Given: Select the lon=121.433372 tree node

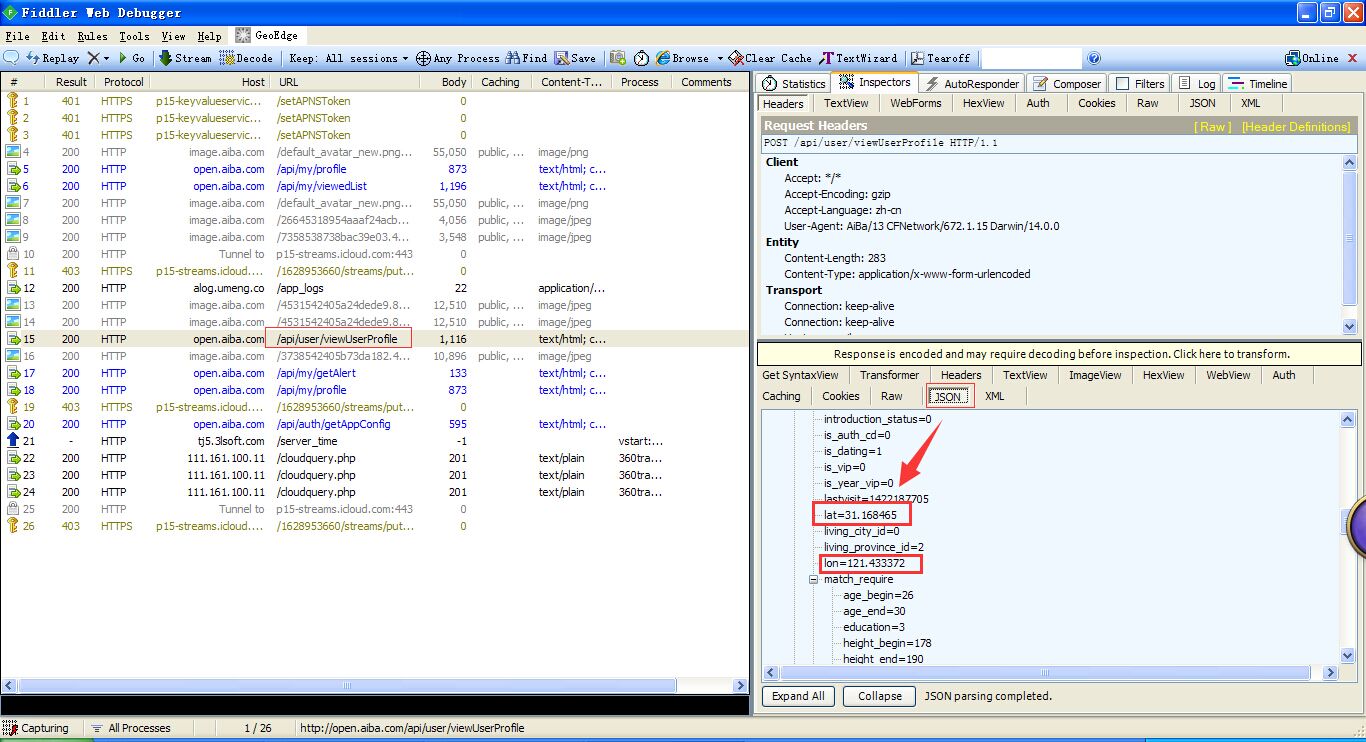Looking at the screenshot, I should click(865, 563).
